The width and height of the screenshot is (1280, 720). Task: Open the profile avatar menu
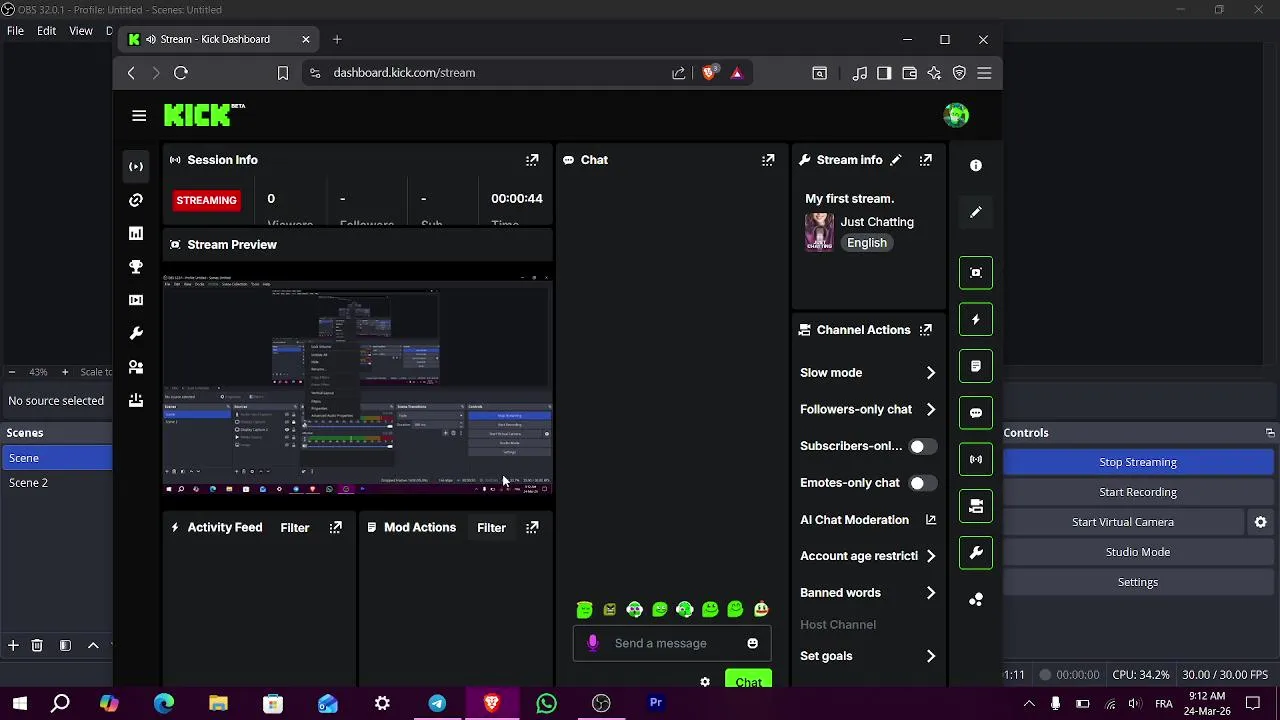click(x=956, y=115)
